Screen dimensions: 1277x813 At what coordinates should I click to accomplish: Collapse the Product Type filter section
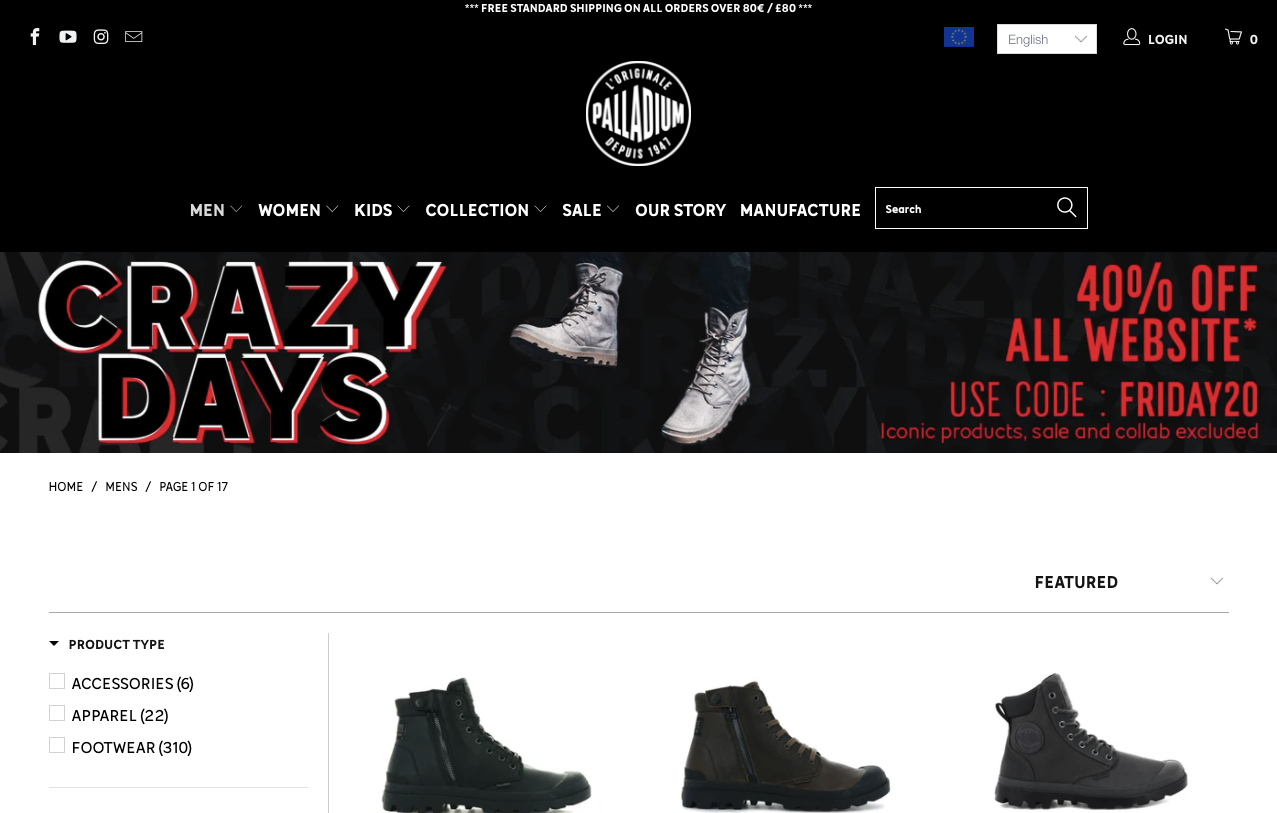pyautogui.click(x=107, y=645)
